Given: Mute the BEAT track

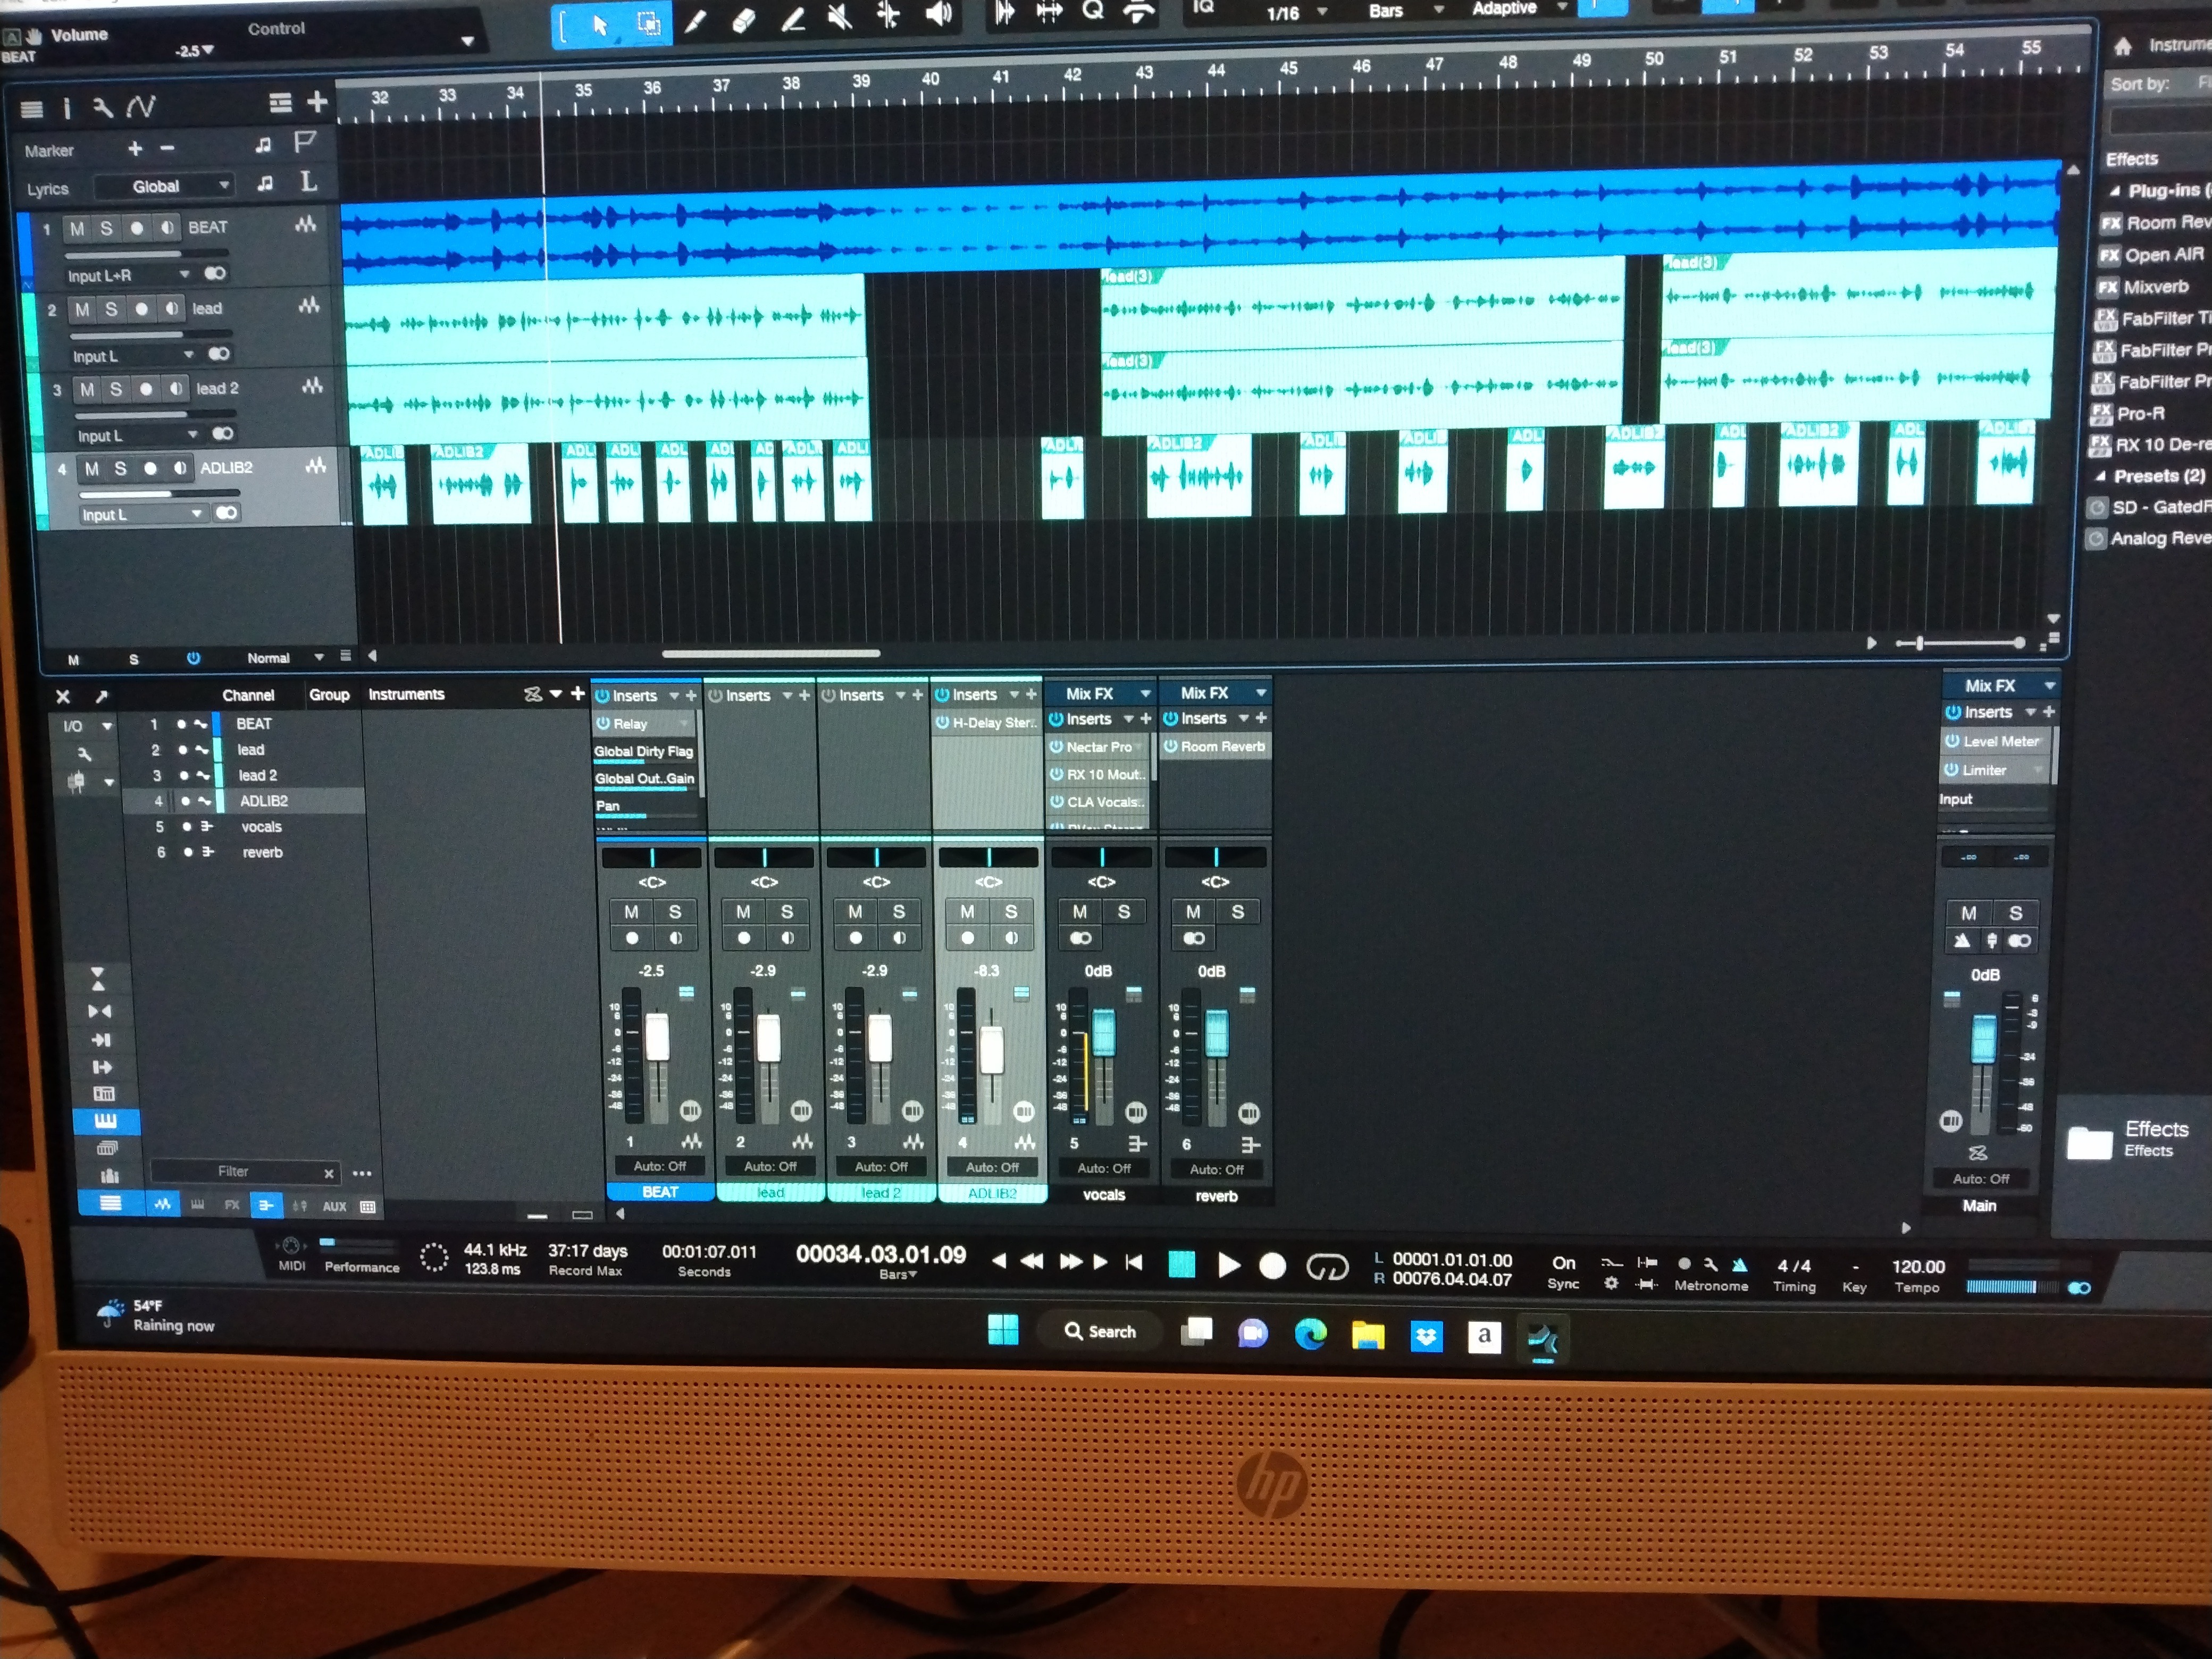Looking at the screenshot, I should pyautogui.click(x=77, y=229).
